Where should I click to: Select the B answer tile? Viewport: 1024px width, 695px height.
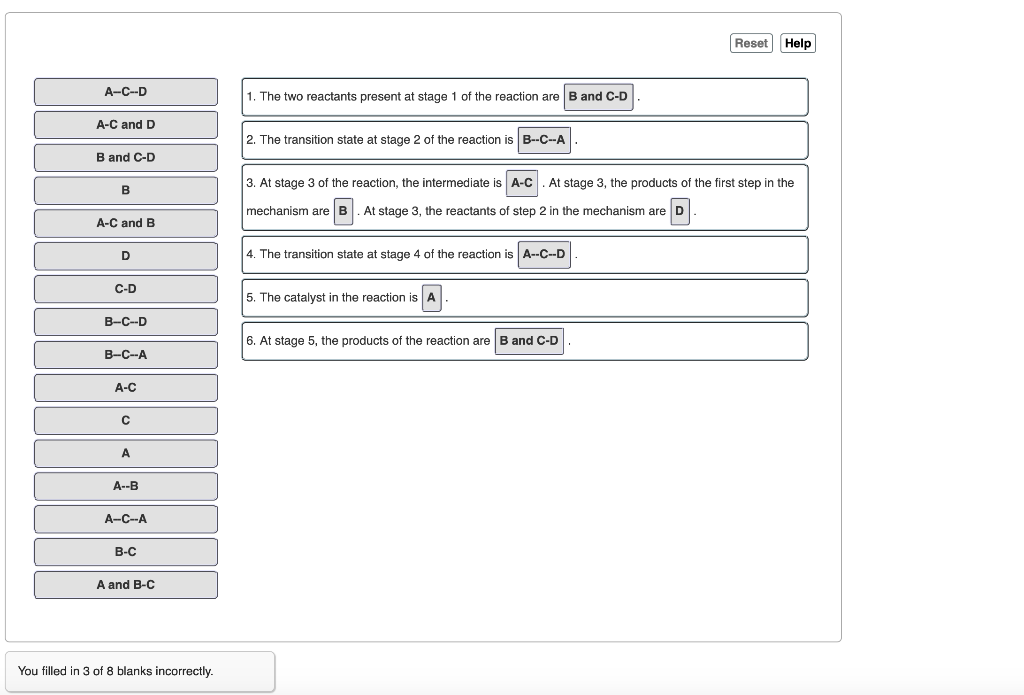click(x=126, y=190)
